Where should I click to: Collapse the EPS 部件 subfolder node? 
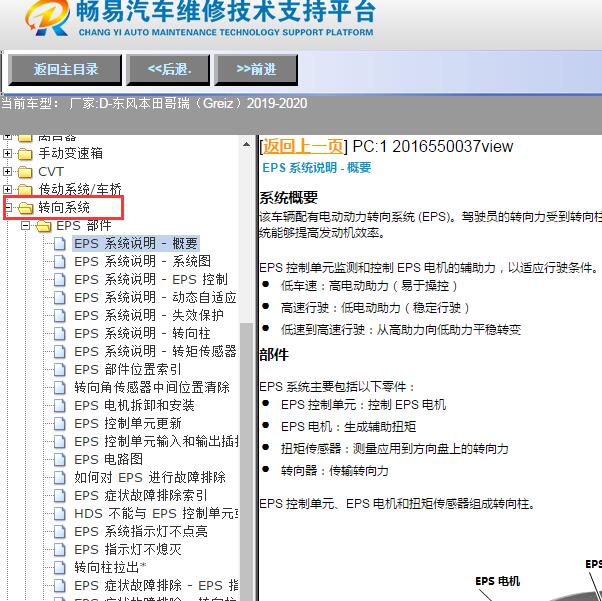click(x=25, y=225)
